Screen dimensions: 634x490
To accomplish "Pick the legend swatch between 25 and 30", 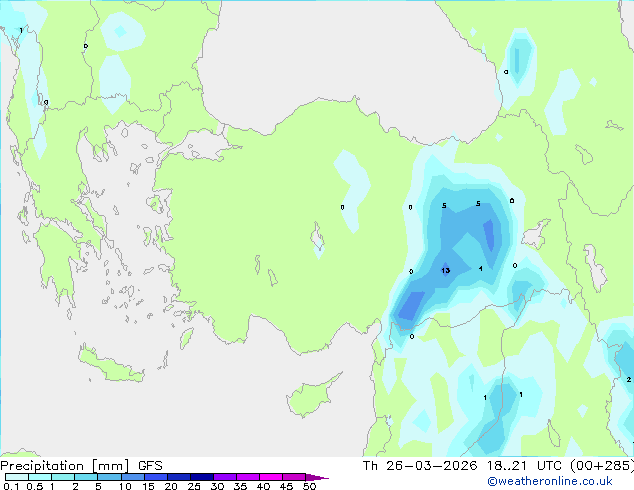I will (x=202, y=477).
